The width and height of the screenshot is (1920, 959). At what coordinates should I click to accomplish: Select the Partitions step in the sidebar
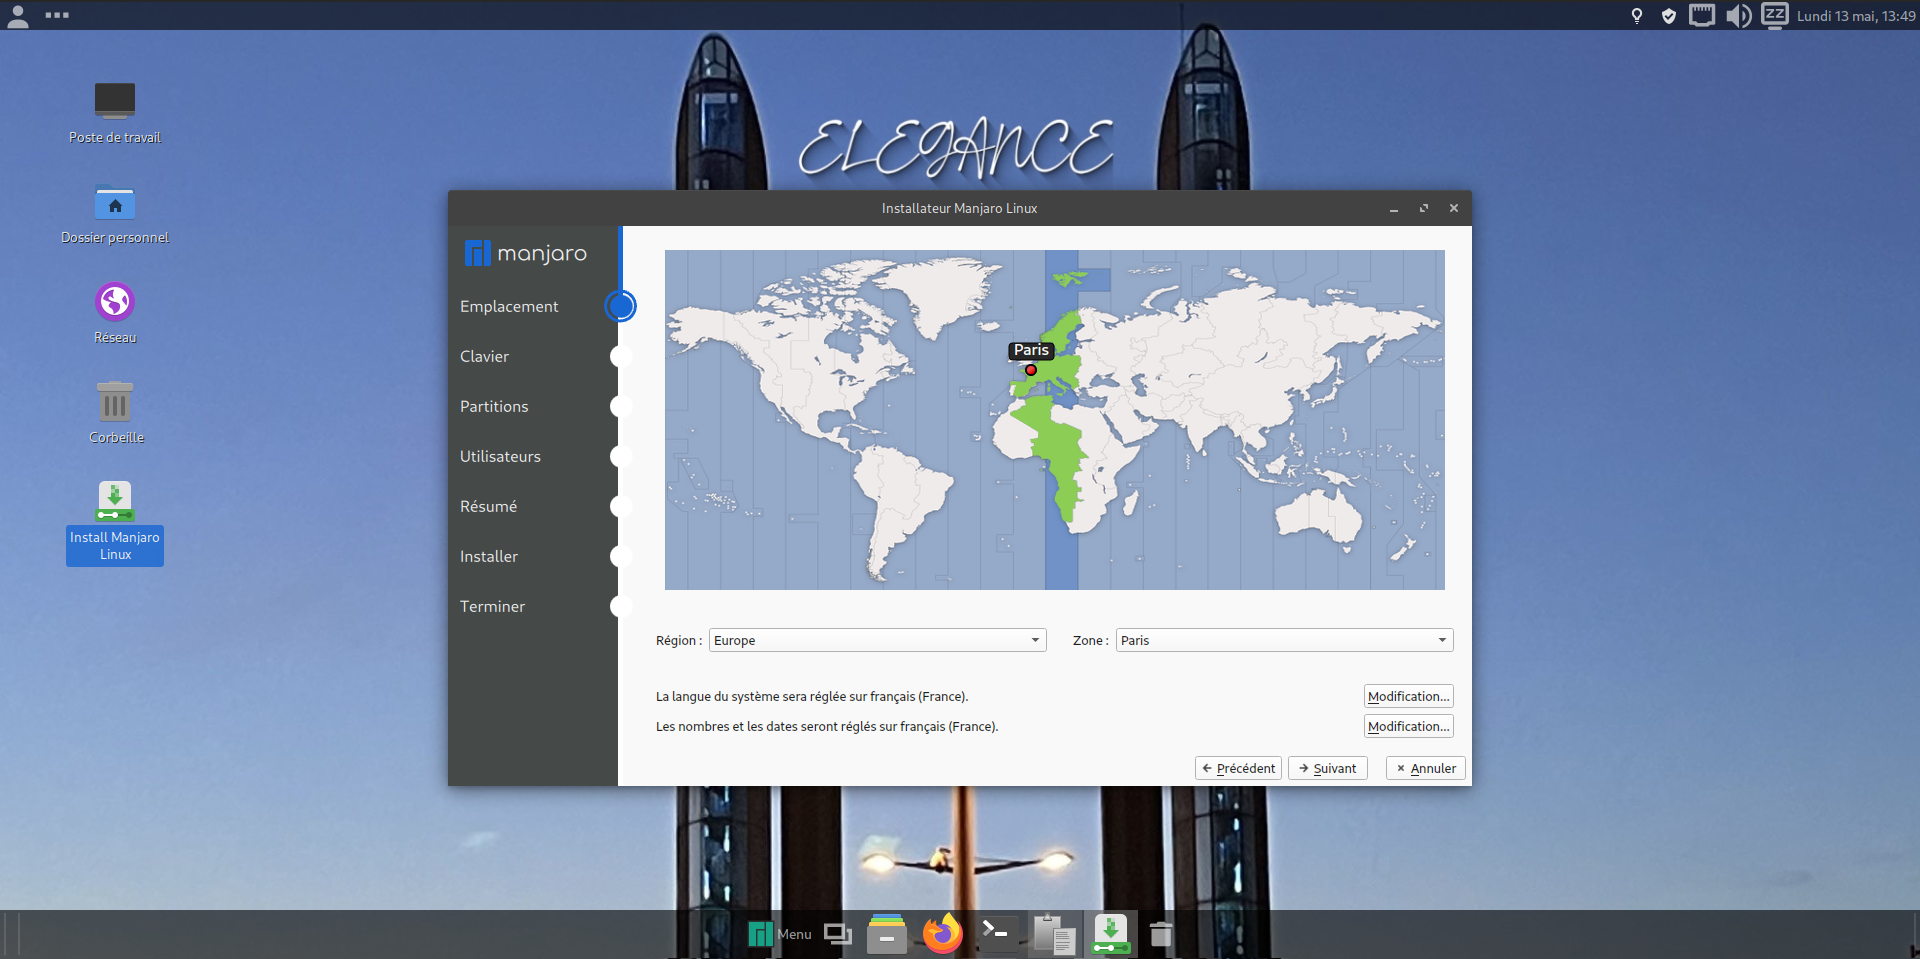(x=494, y=407)
